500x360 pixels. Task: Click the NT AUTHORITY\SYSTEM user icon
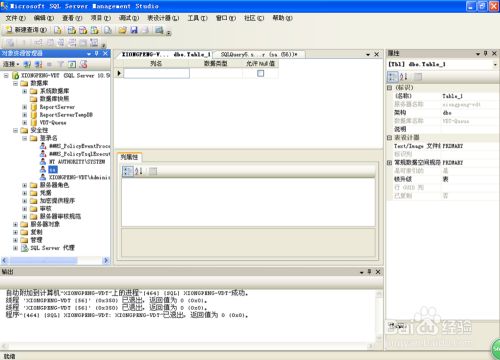[43, 162]
